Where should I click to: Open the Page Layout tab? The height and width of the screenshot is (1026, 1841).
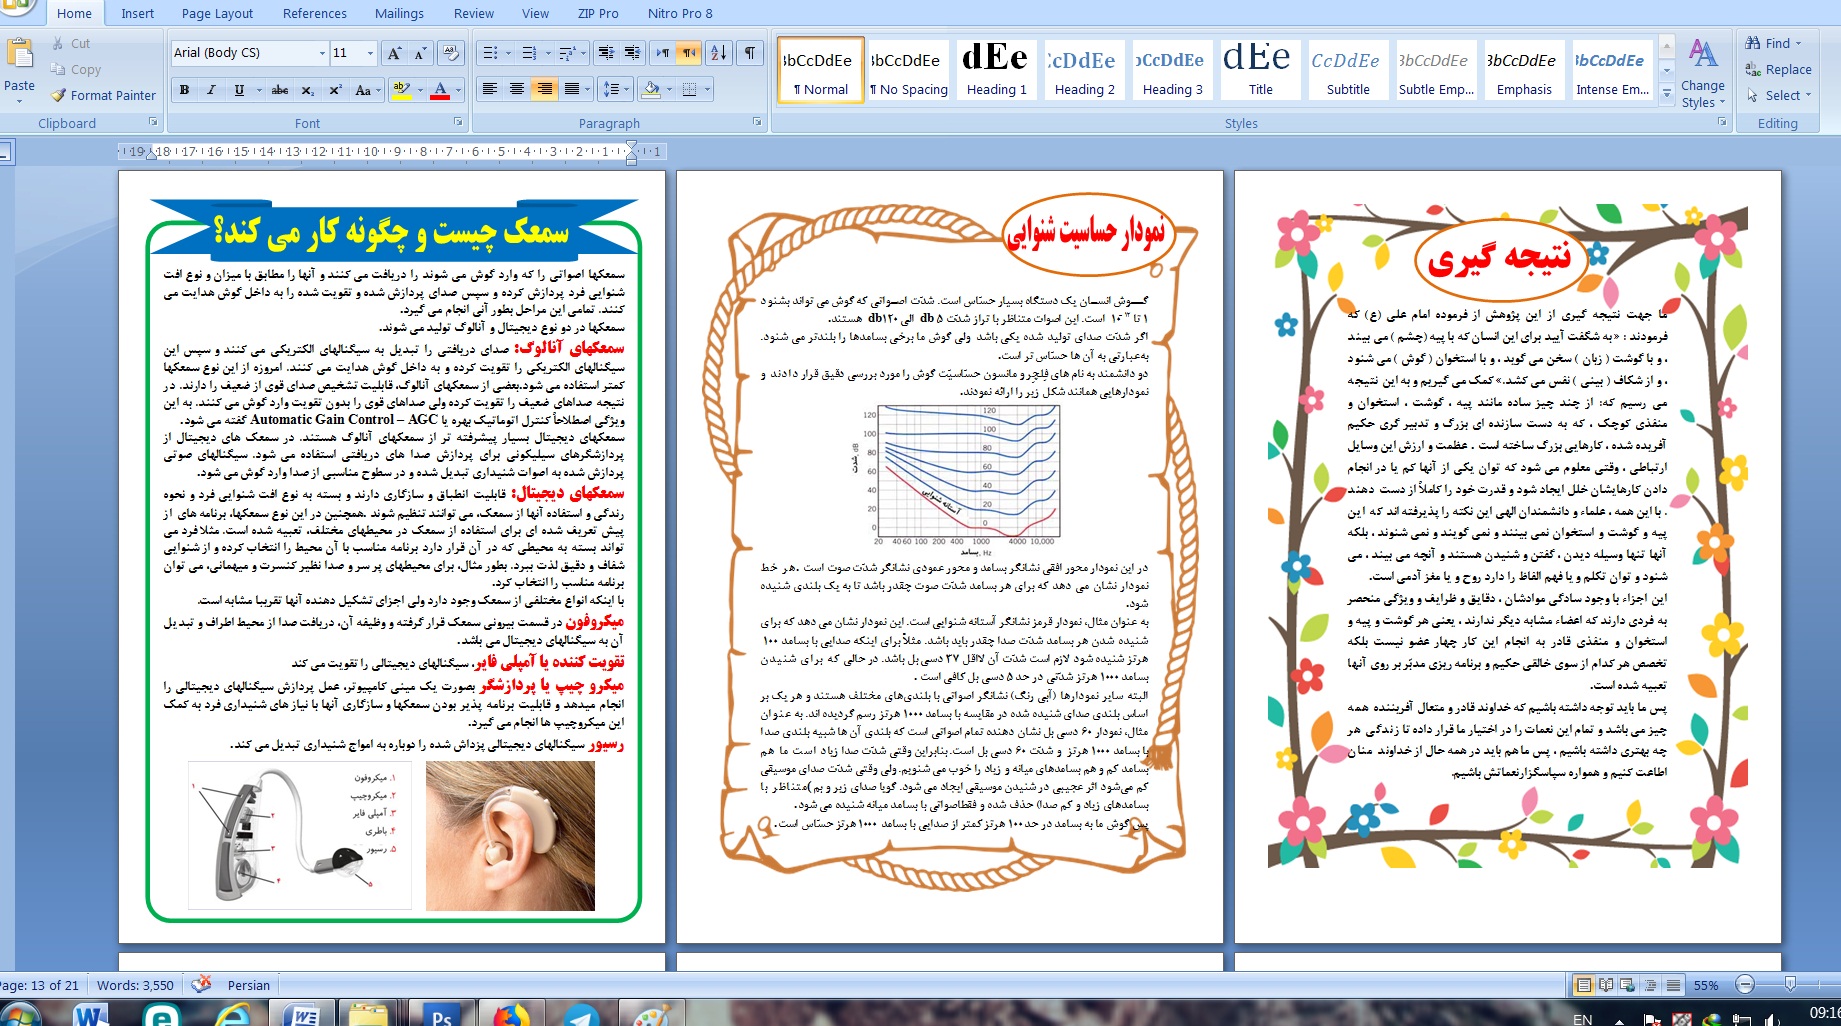click(217, 13)
